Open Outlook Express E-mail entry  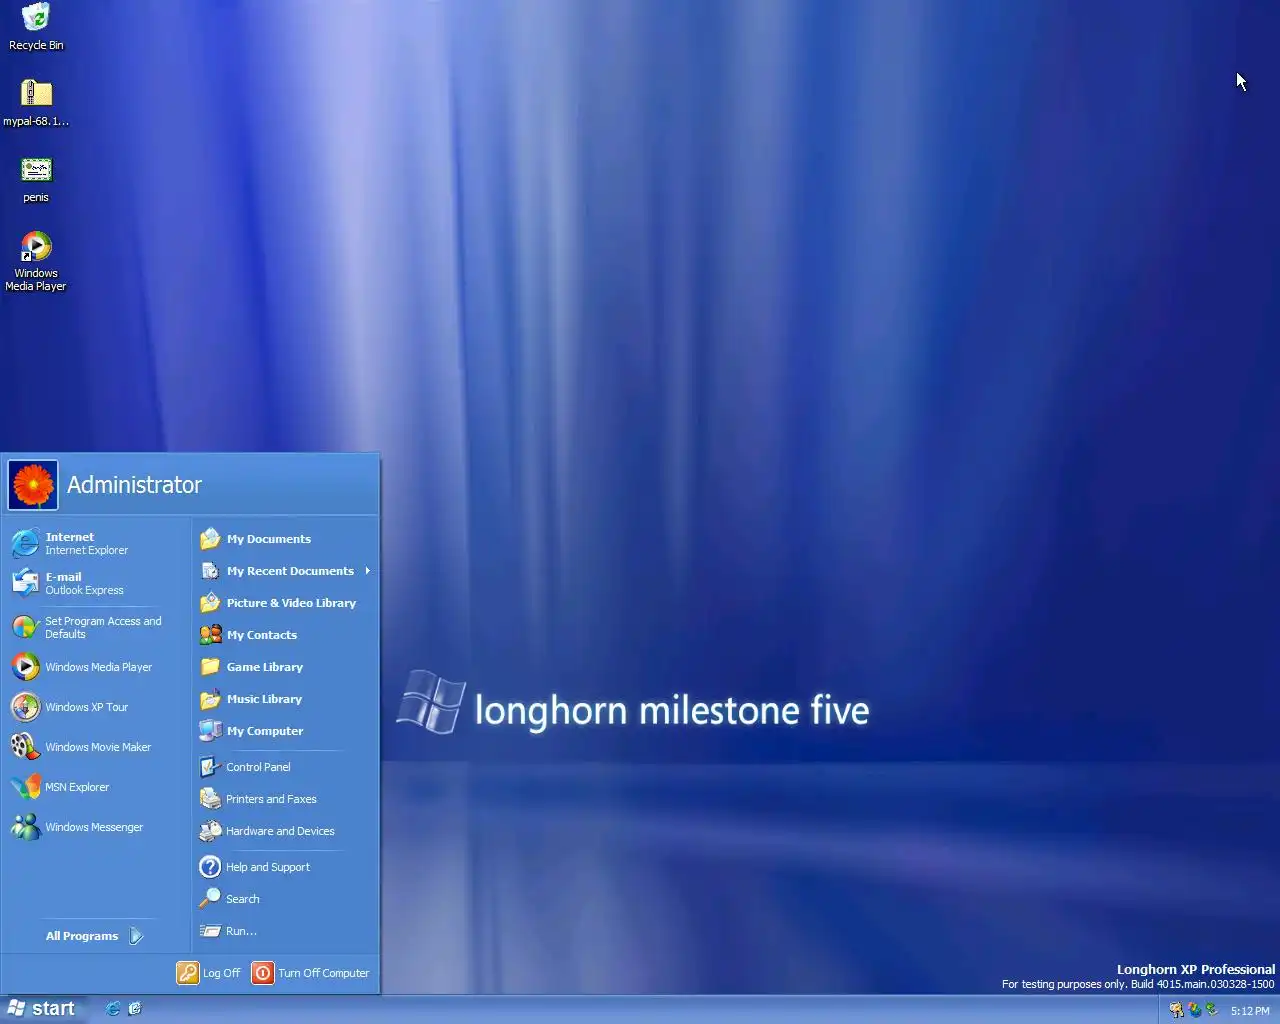pyautogui.click(x=96, y=583)
